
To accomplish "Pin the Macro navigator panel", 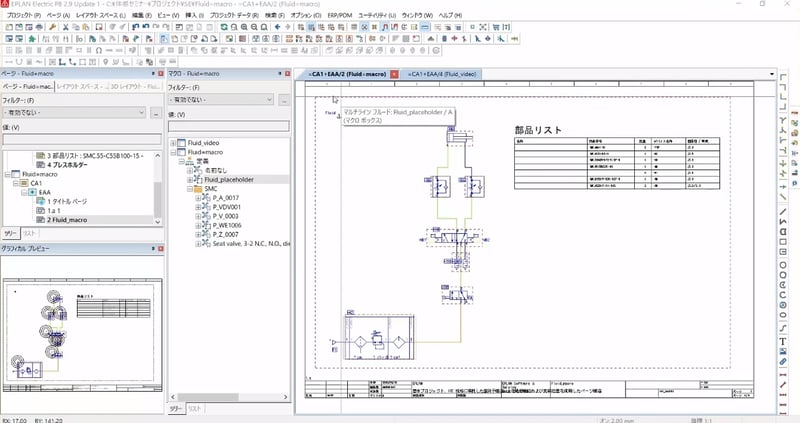I will coord(280,73).
